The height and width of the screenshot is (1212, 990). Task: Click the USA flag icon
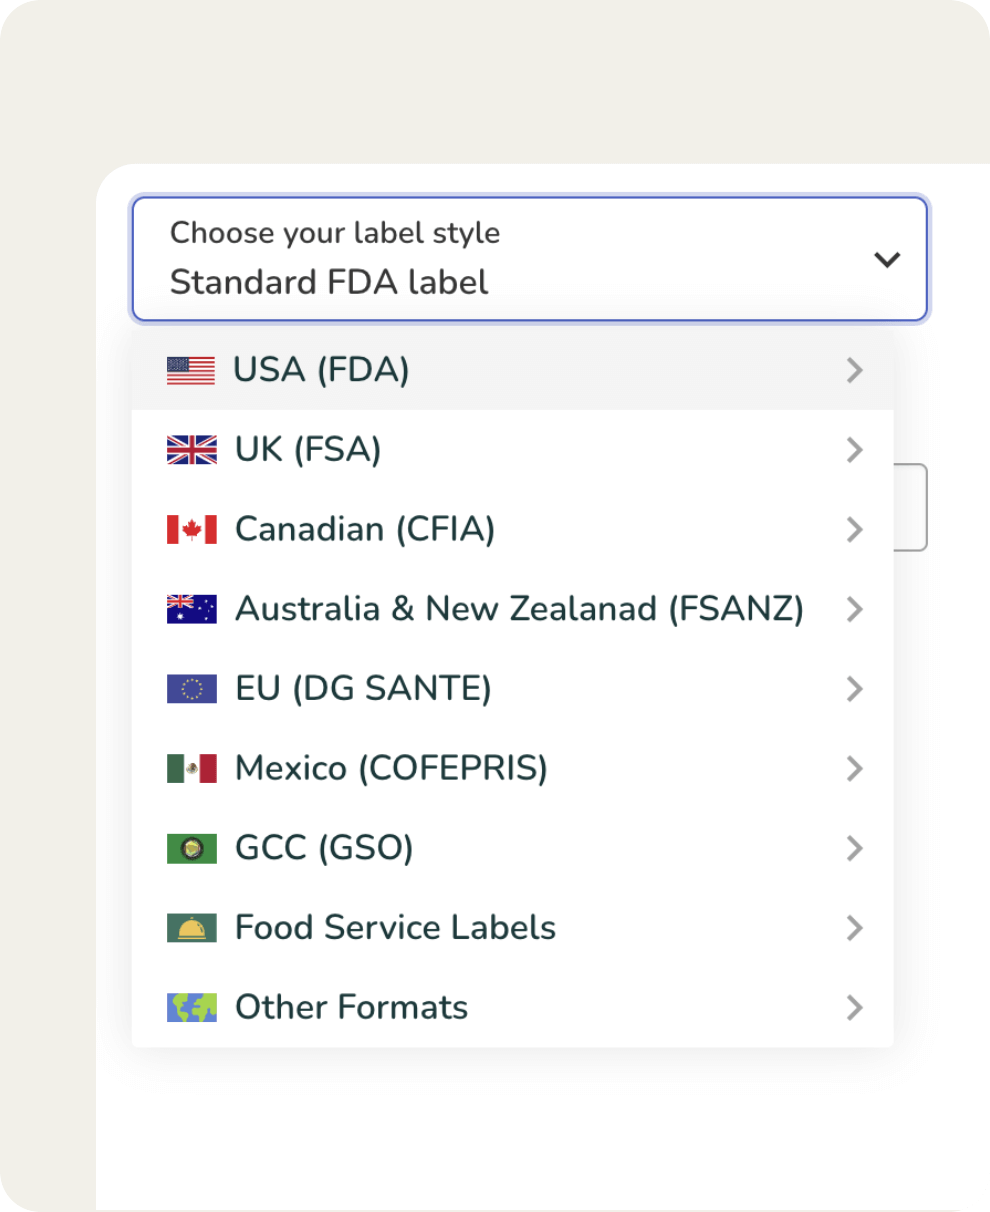tap(191, 370)
